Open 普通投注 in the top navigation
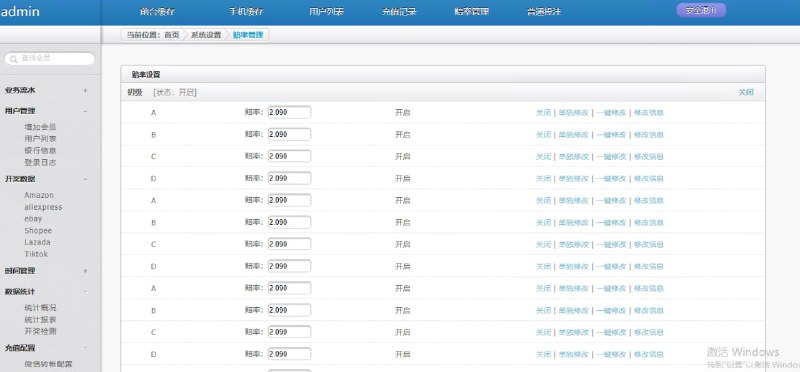Screen dimensions: 800x372 coord(544,12)
